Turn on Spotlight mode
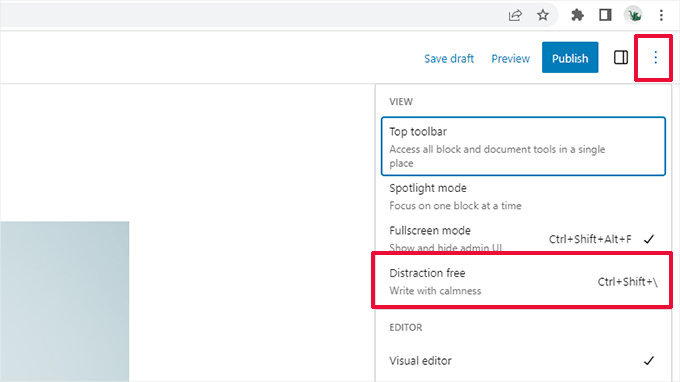680x382 pixels. 523,196
